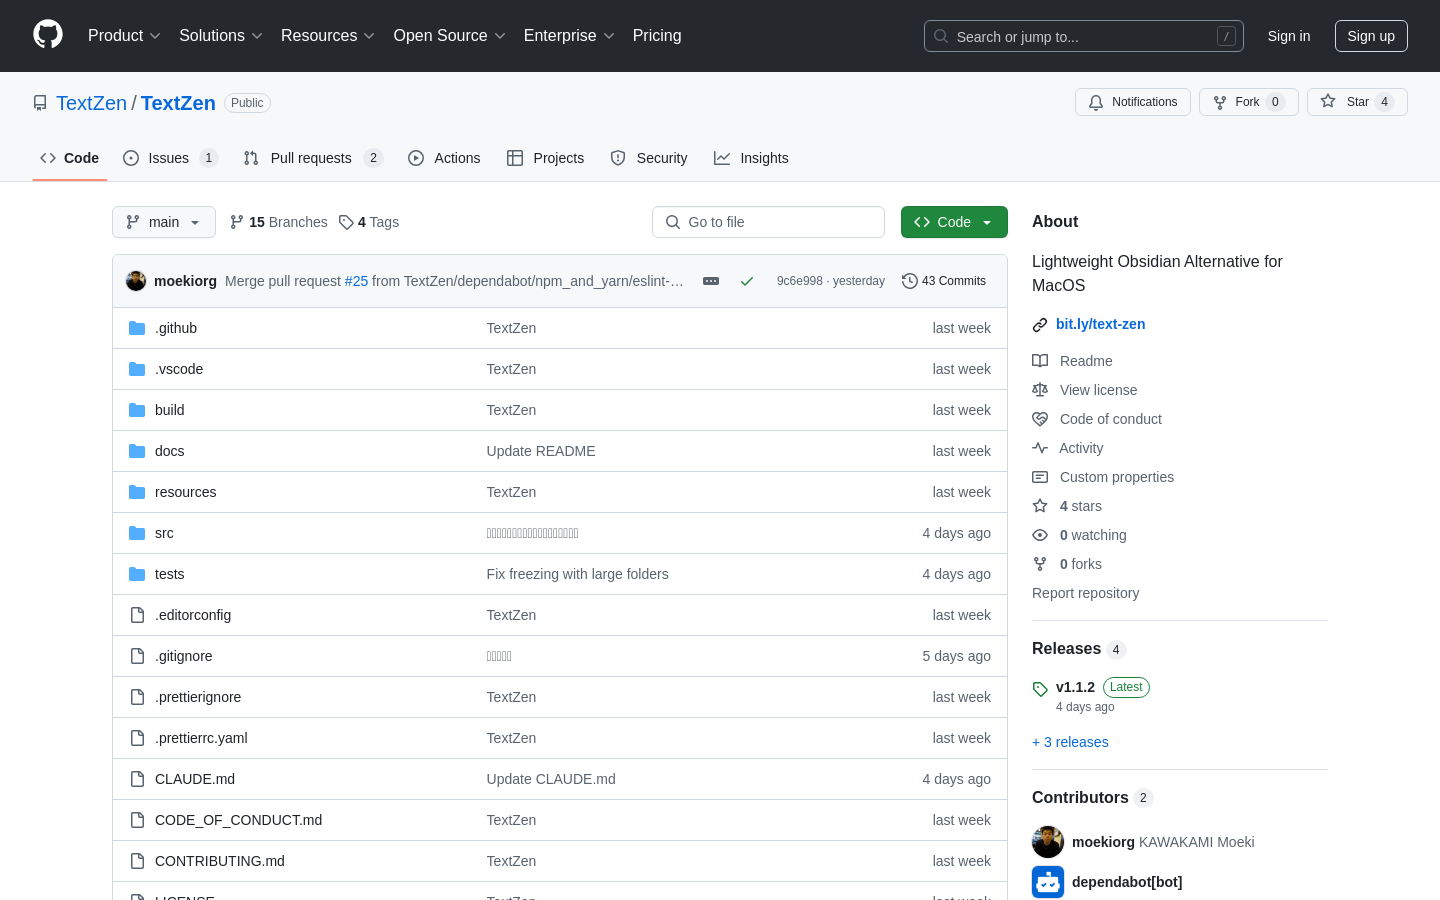Click 'Fix freezing with large folders' commit message

tap(577, 574)
